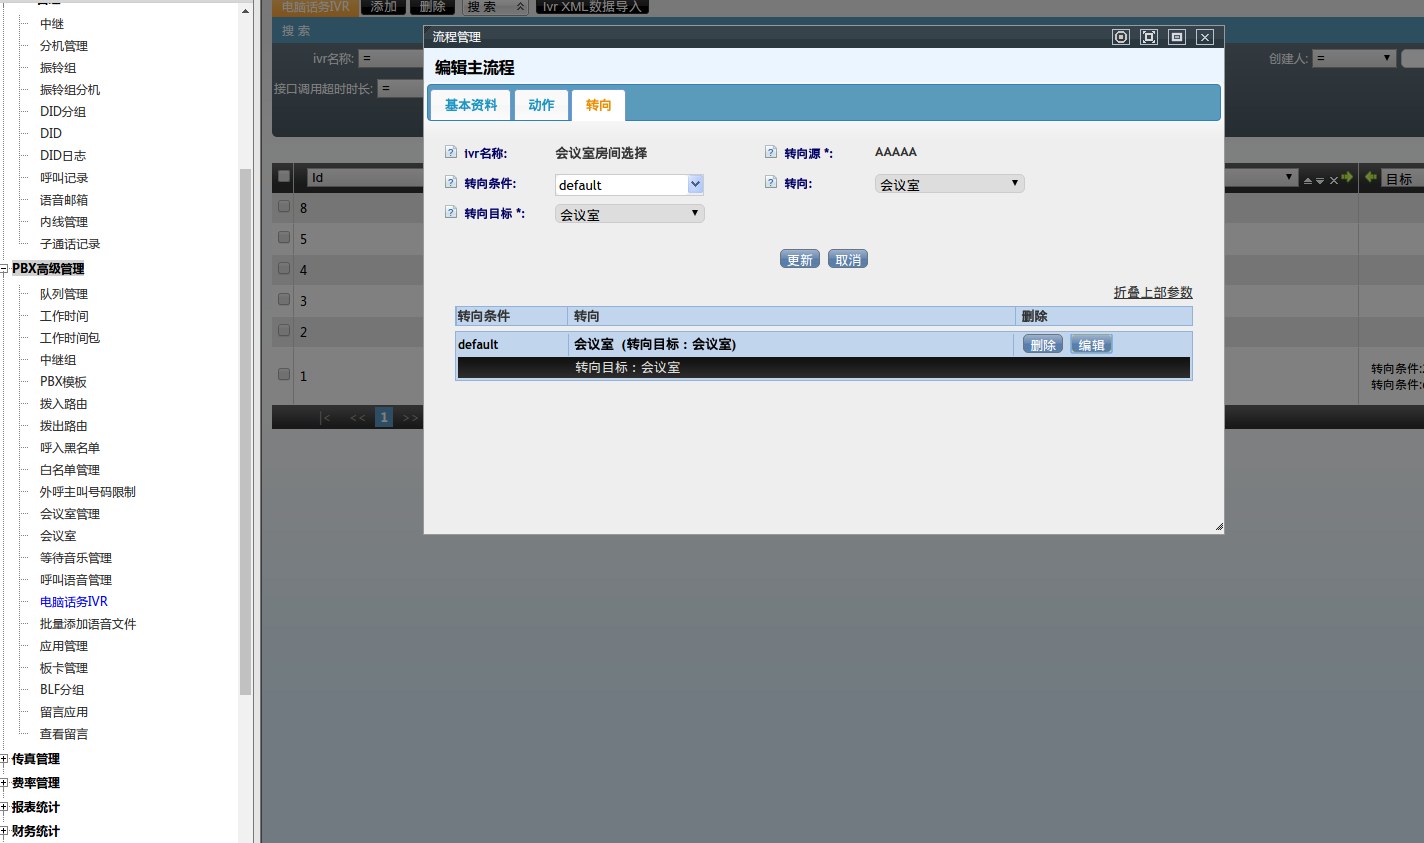The height and width of the screenshot is (843, 1424).
Task: Open the 转向条件 default combo box arrow
Action: pos(696,184)
